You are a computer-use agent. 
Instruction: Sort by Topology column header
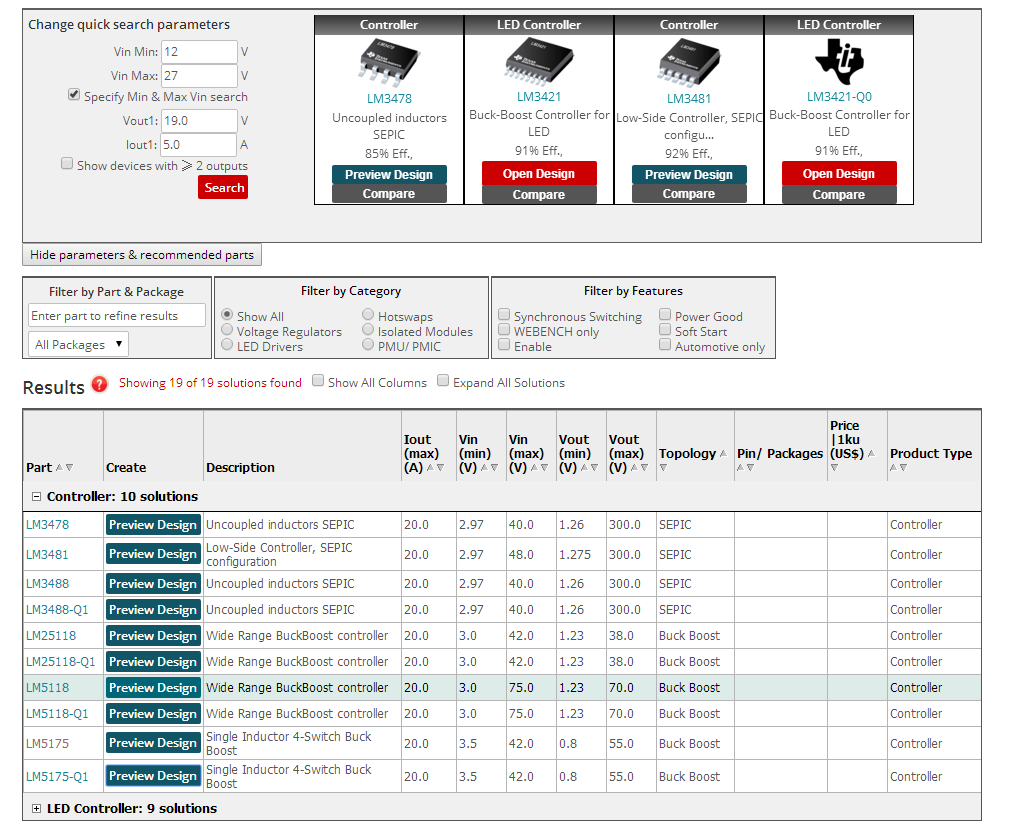(x=688, y=454)
